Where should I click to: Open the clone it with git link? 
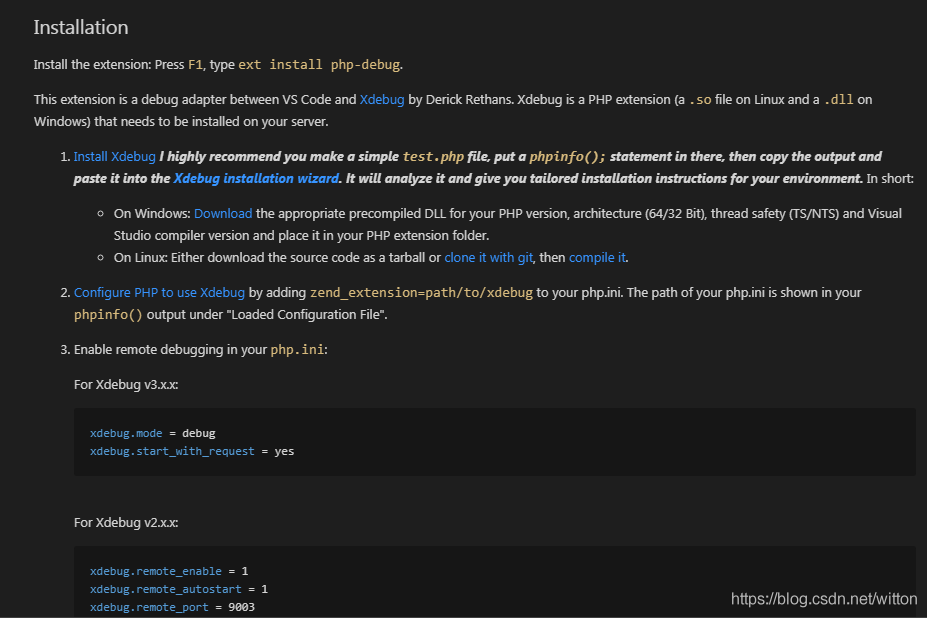click(x=488, y=257)
